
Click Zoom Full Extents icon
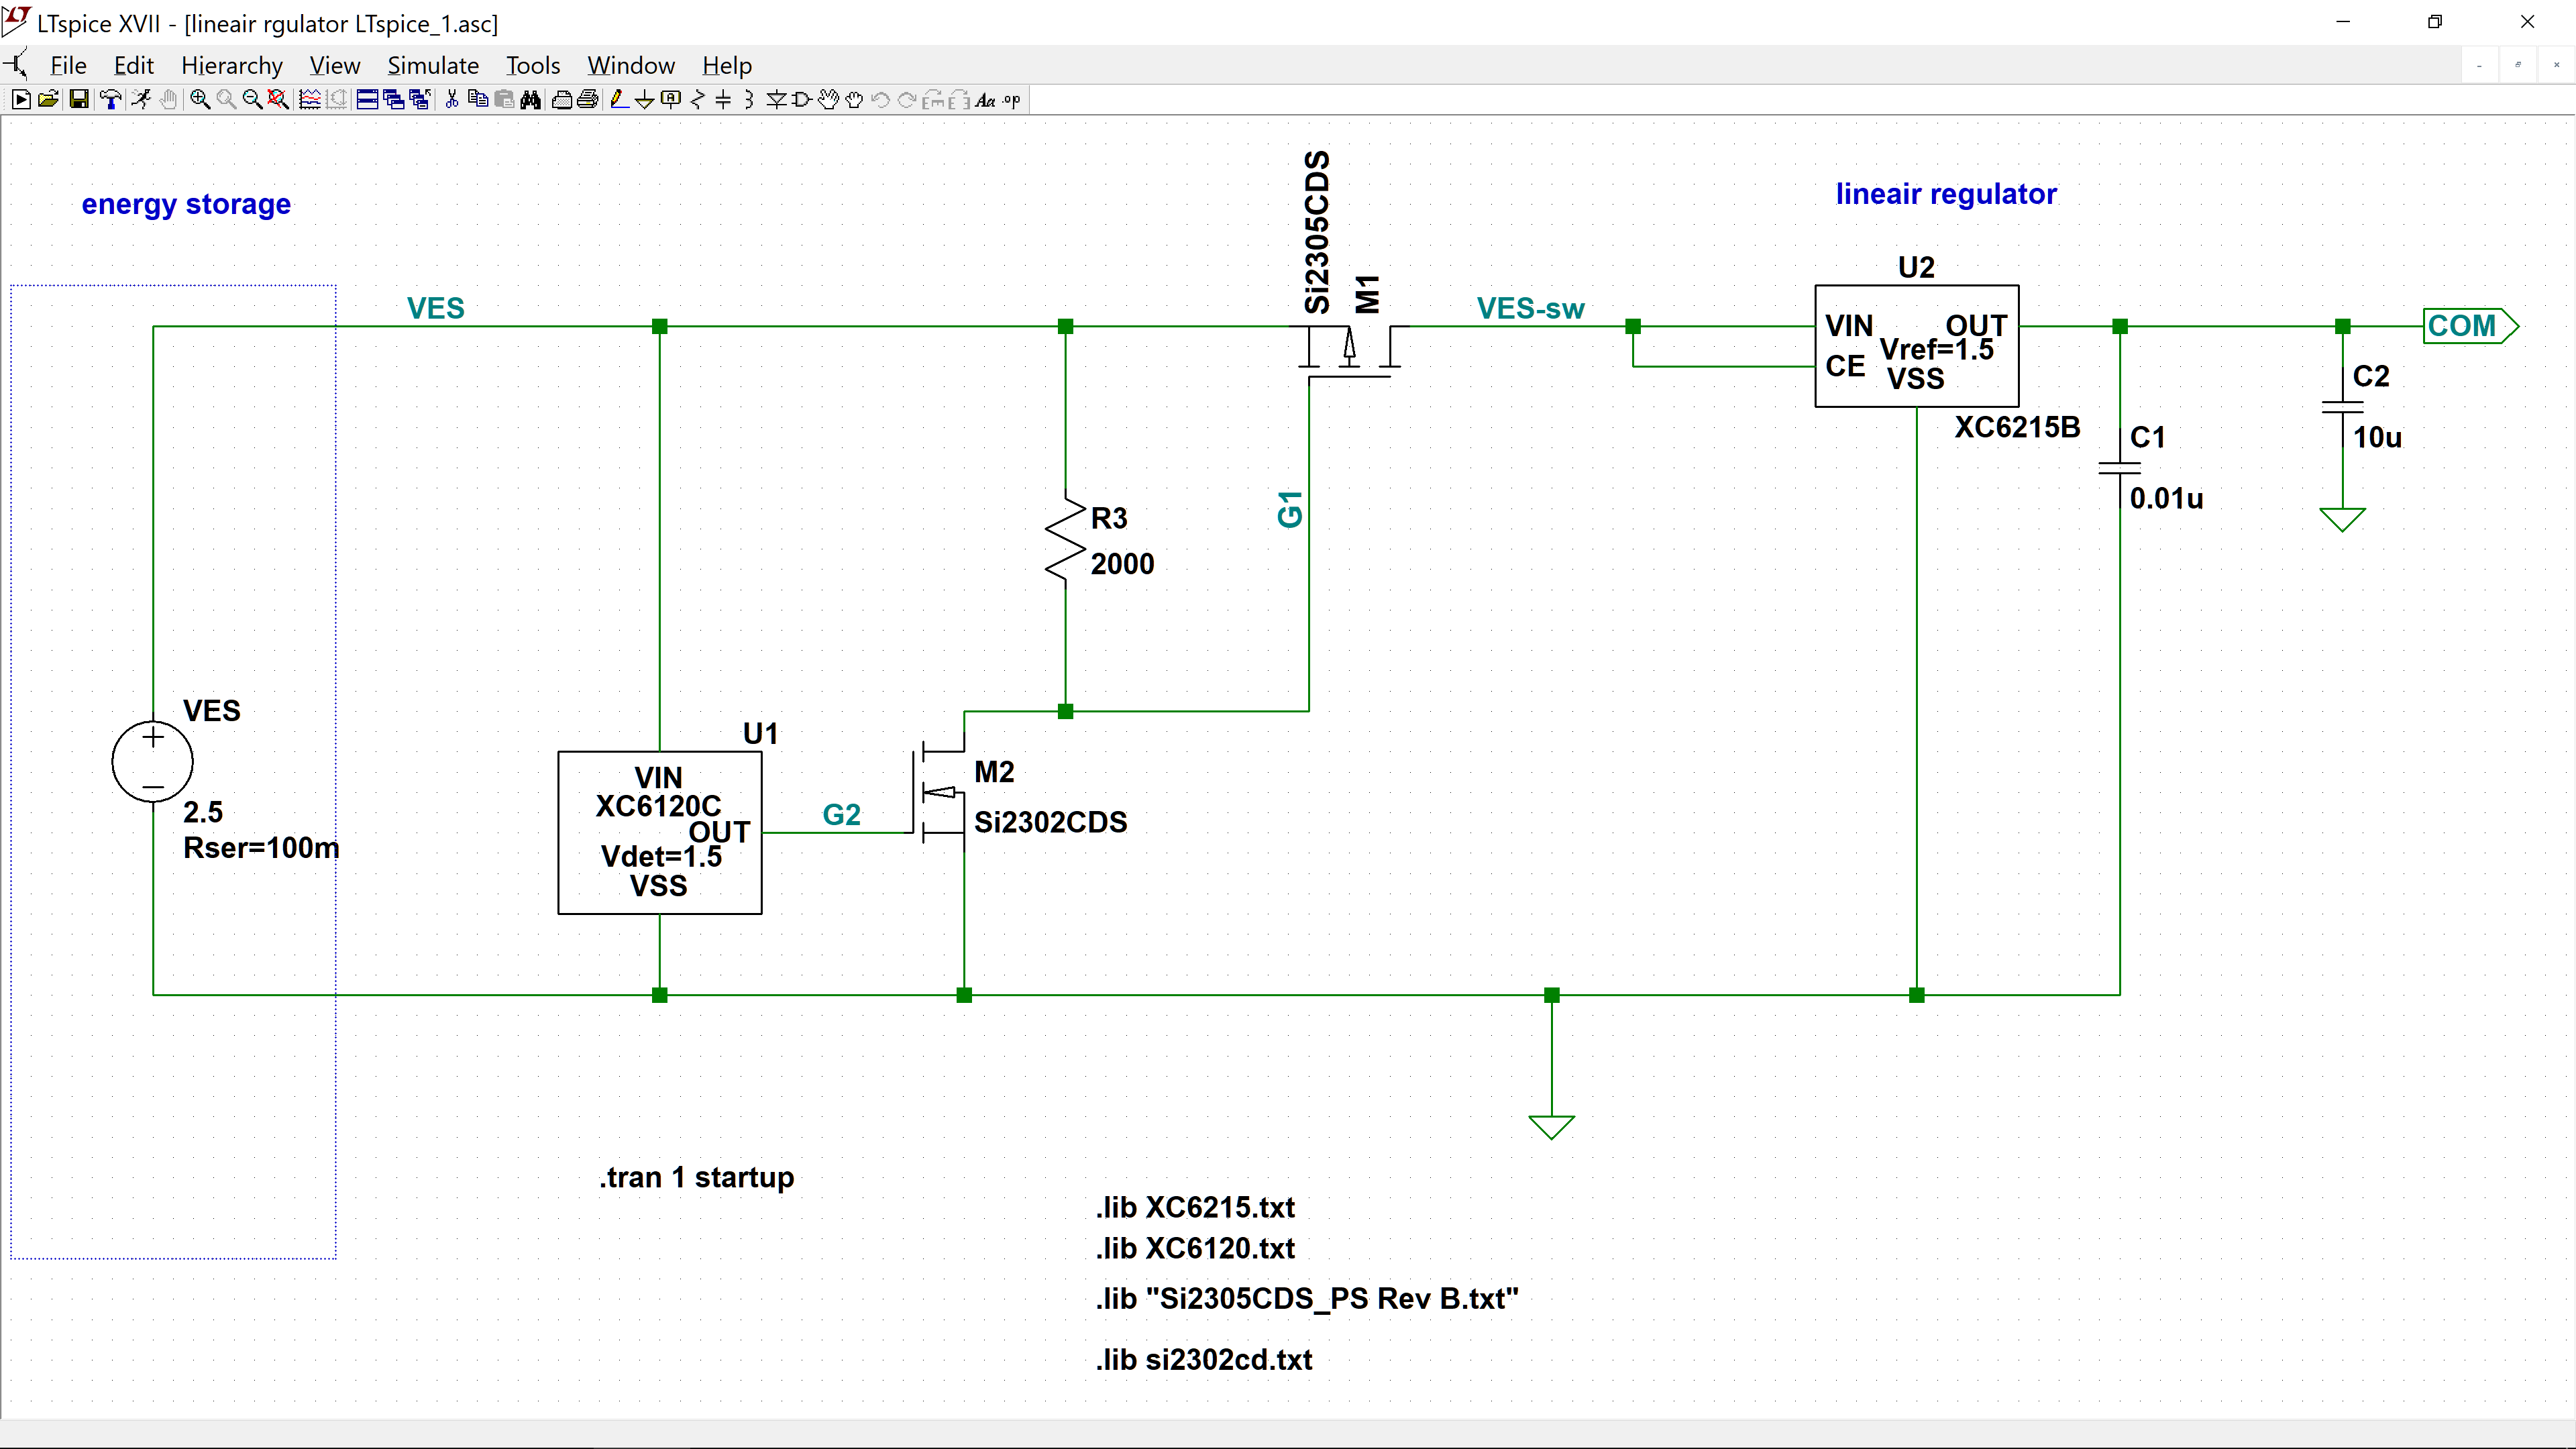[x=279, y=100]
